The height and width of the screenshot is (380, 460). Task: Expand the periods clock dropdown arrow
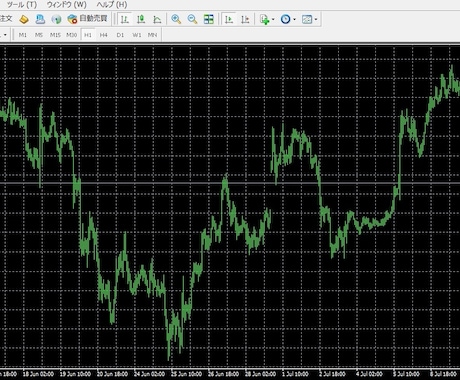(x=294, y=19)
